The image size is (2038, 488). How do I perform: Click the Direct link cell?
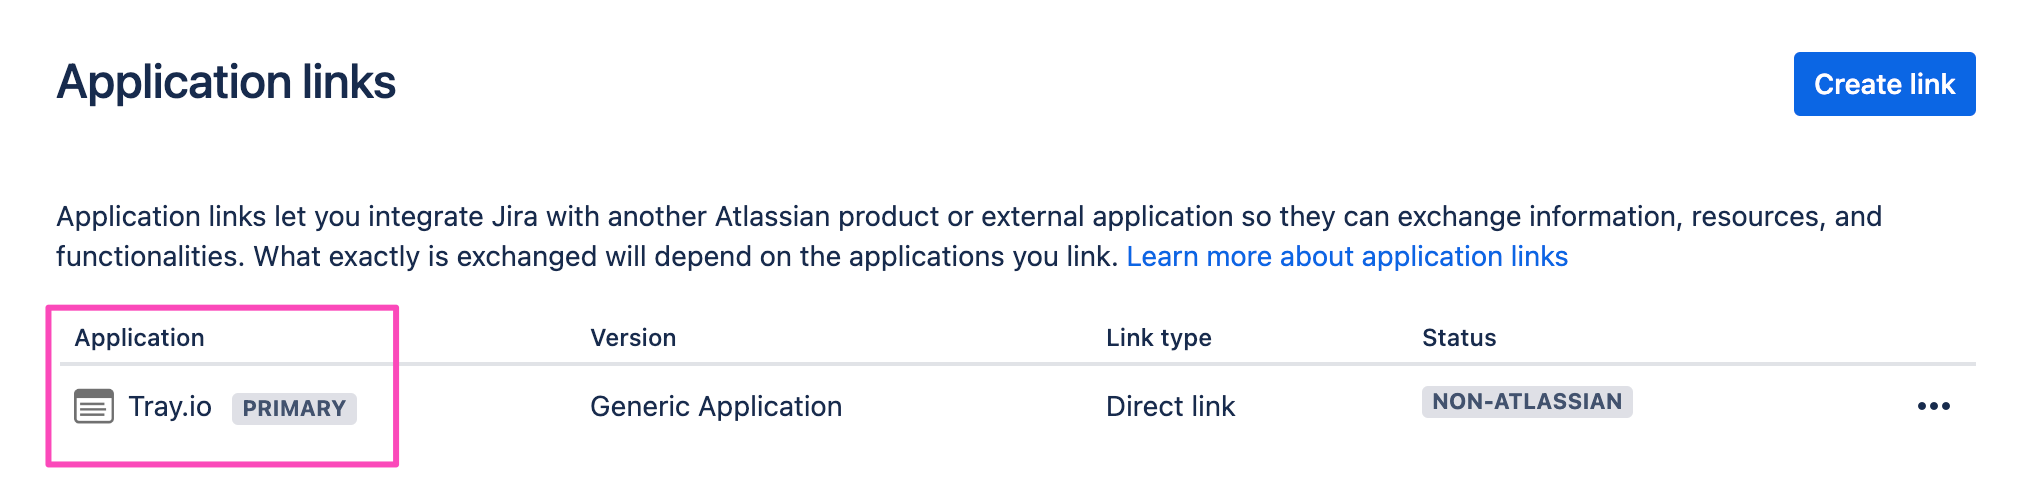pyautogui.click(x=1170, y=407)
